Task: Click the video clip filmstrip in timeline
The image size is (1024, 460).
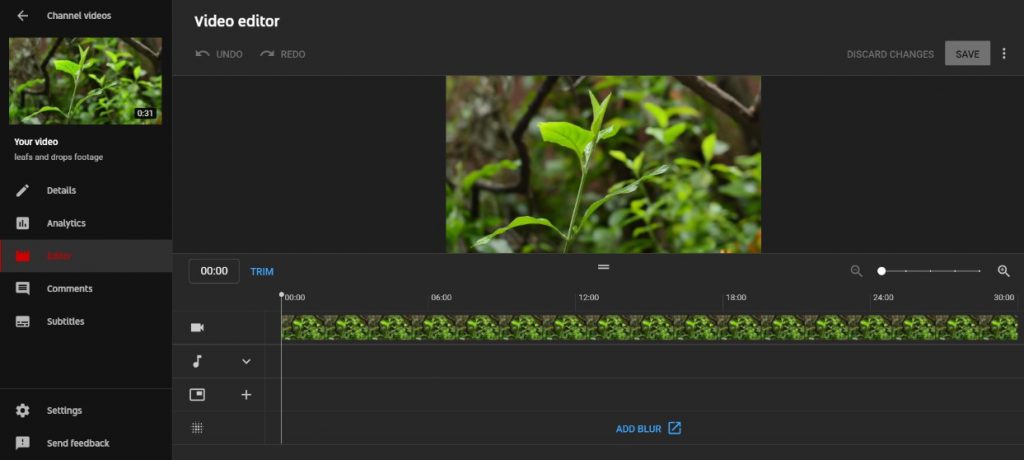Action: point(649,327)
